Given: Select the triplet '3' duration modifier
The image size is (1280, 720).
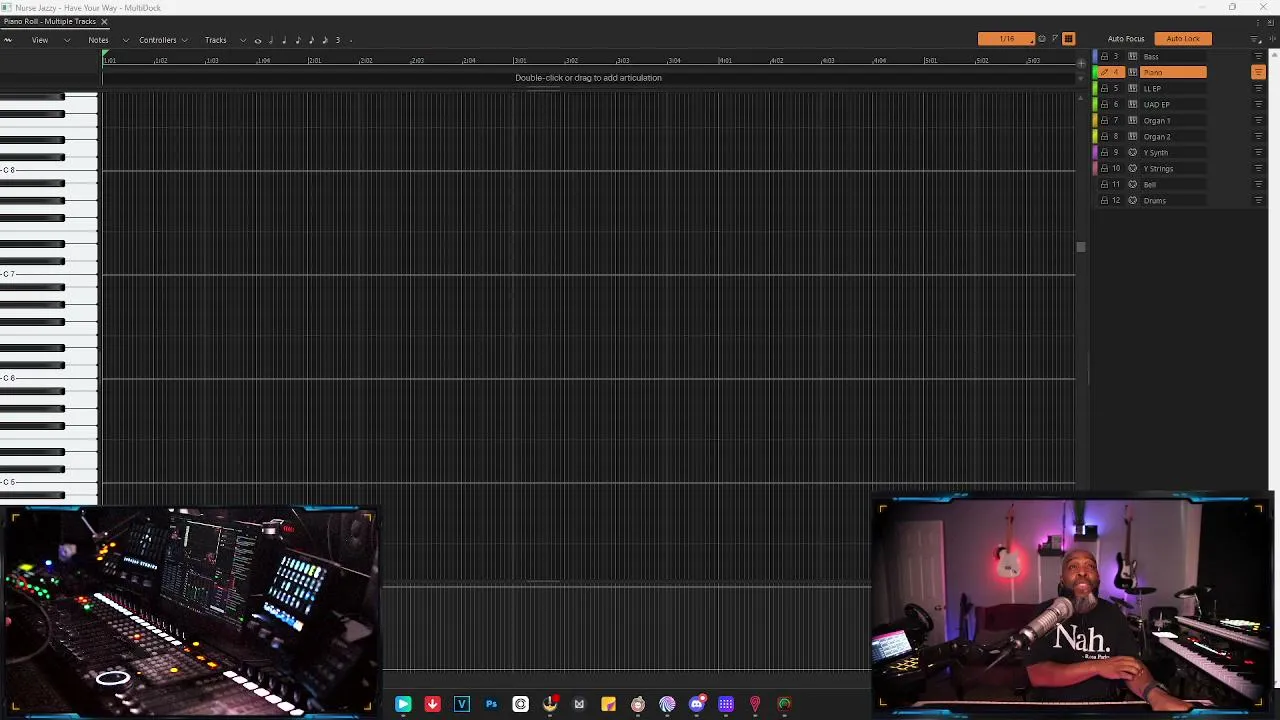Looking at the screenshot, I should [x=338, y=40].
